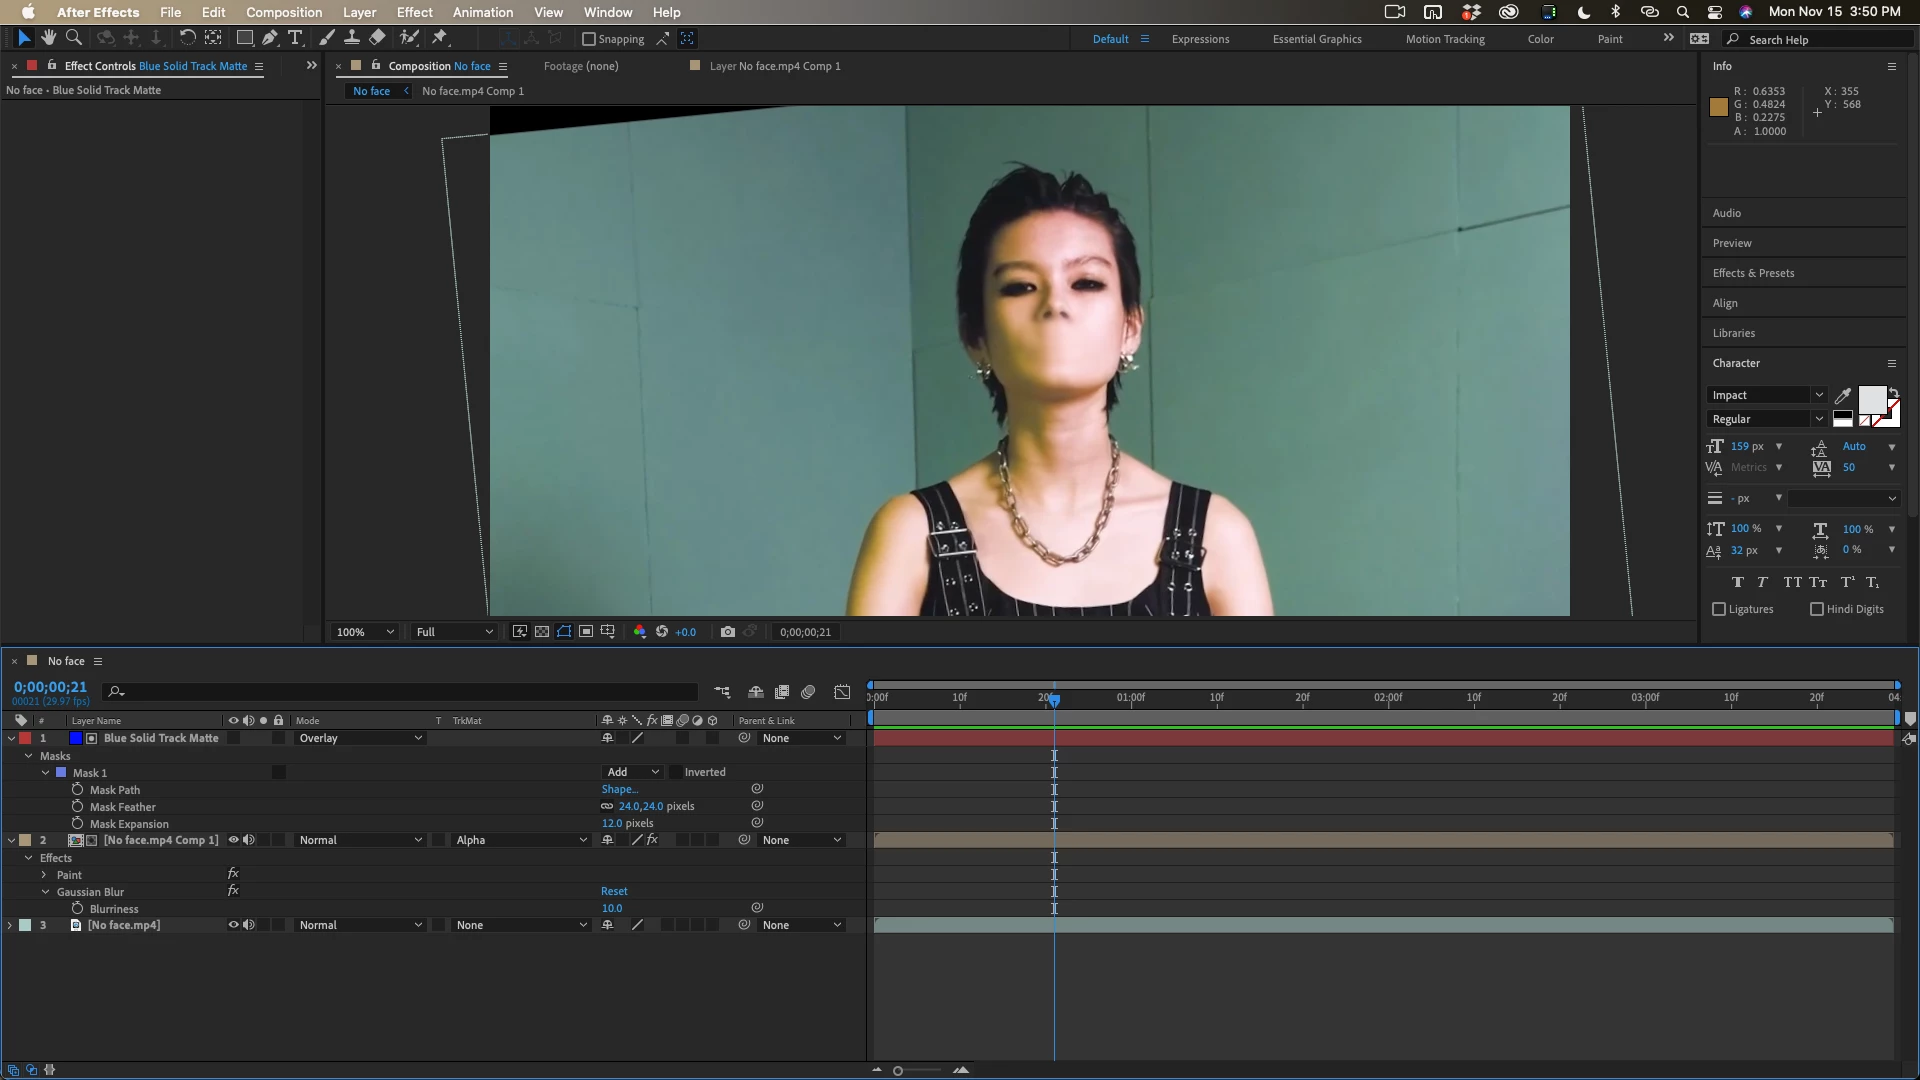Open the Composition menu
Image resolution: width=1920 pixels, height=1080 pixels.
pyautogui.click(x=284, y=12)
